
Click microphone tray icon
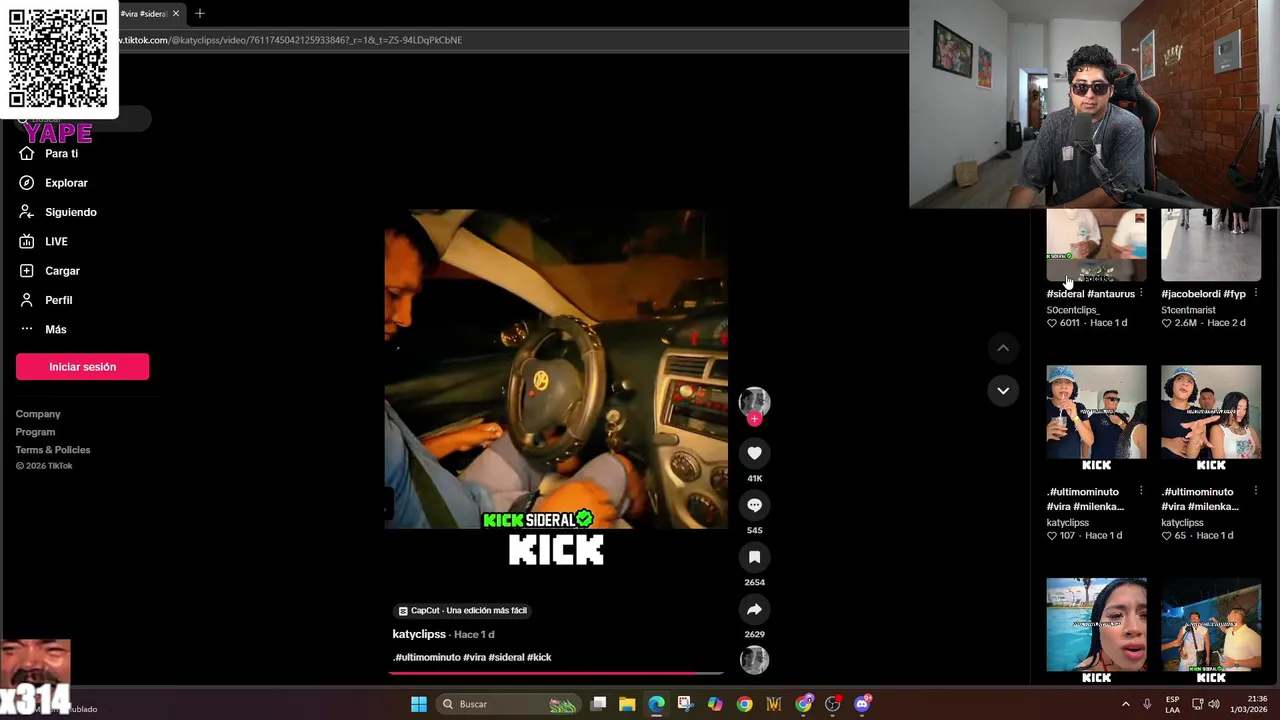tap(1147, 704)
